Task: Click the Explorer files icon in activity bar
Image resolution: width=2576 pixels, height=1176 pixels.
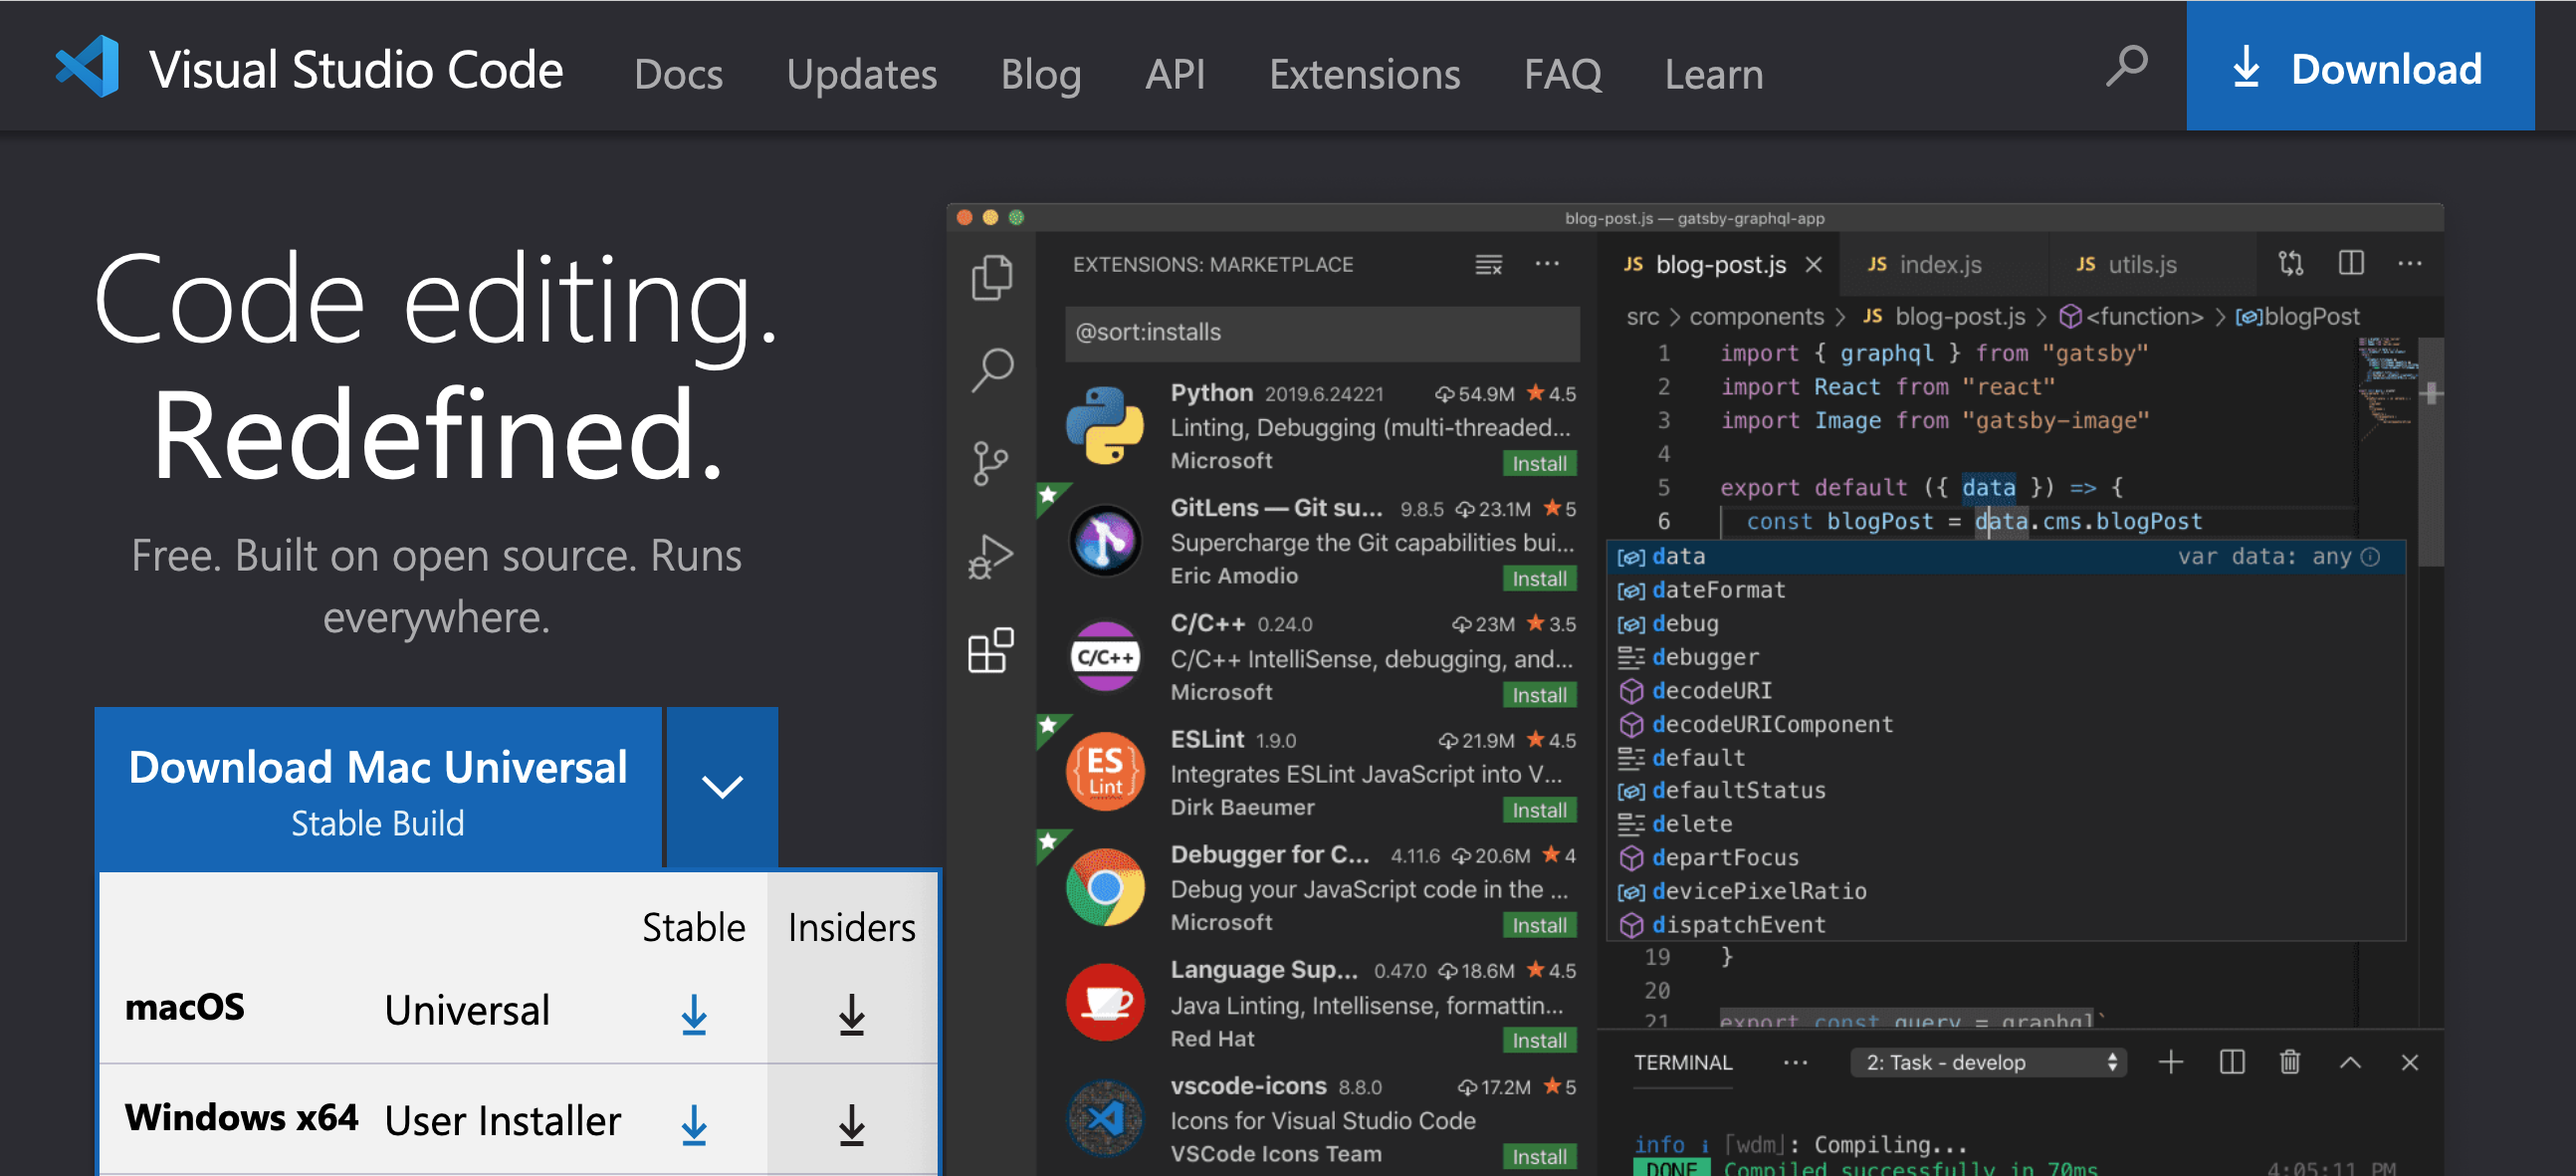Action: pos(992,277)
